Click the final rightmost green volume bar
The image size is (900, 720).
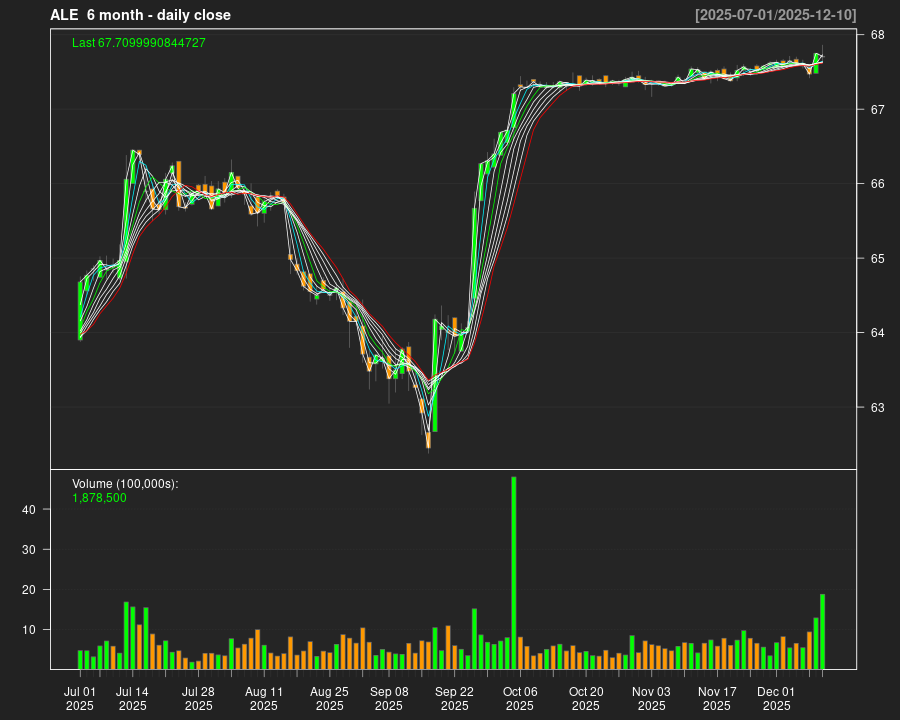coord(822,631)
